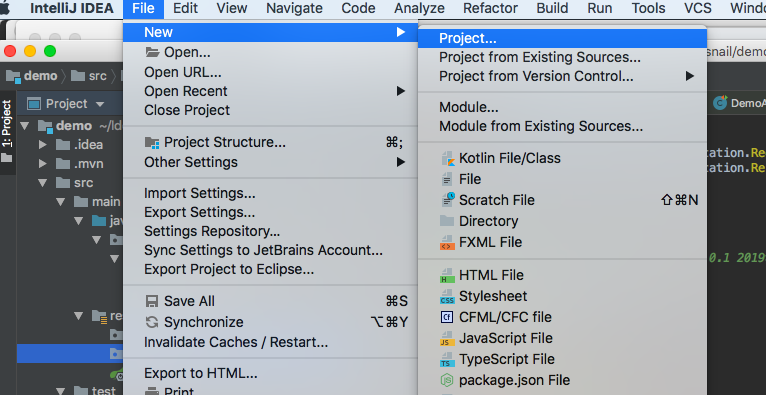Open the Navigate menu
Screen dimensions: 766x395
(x=294, y=8)
